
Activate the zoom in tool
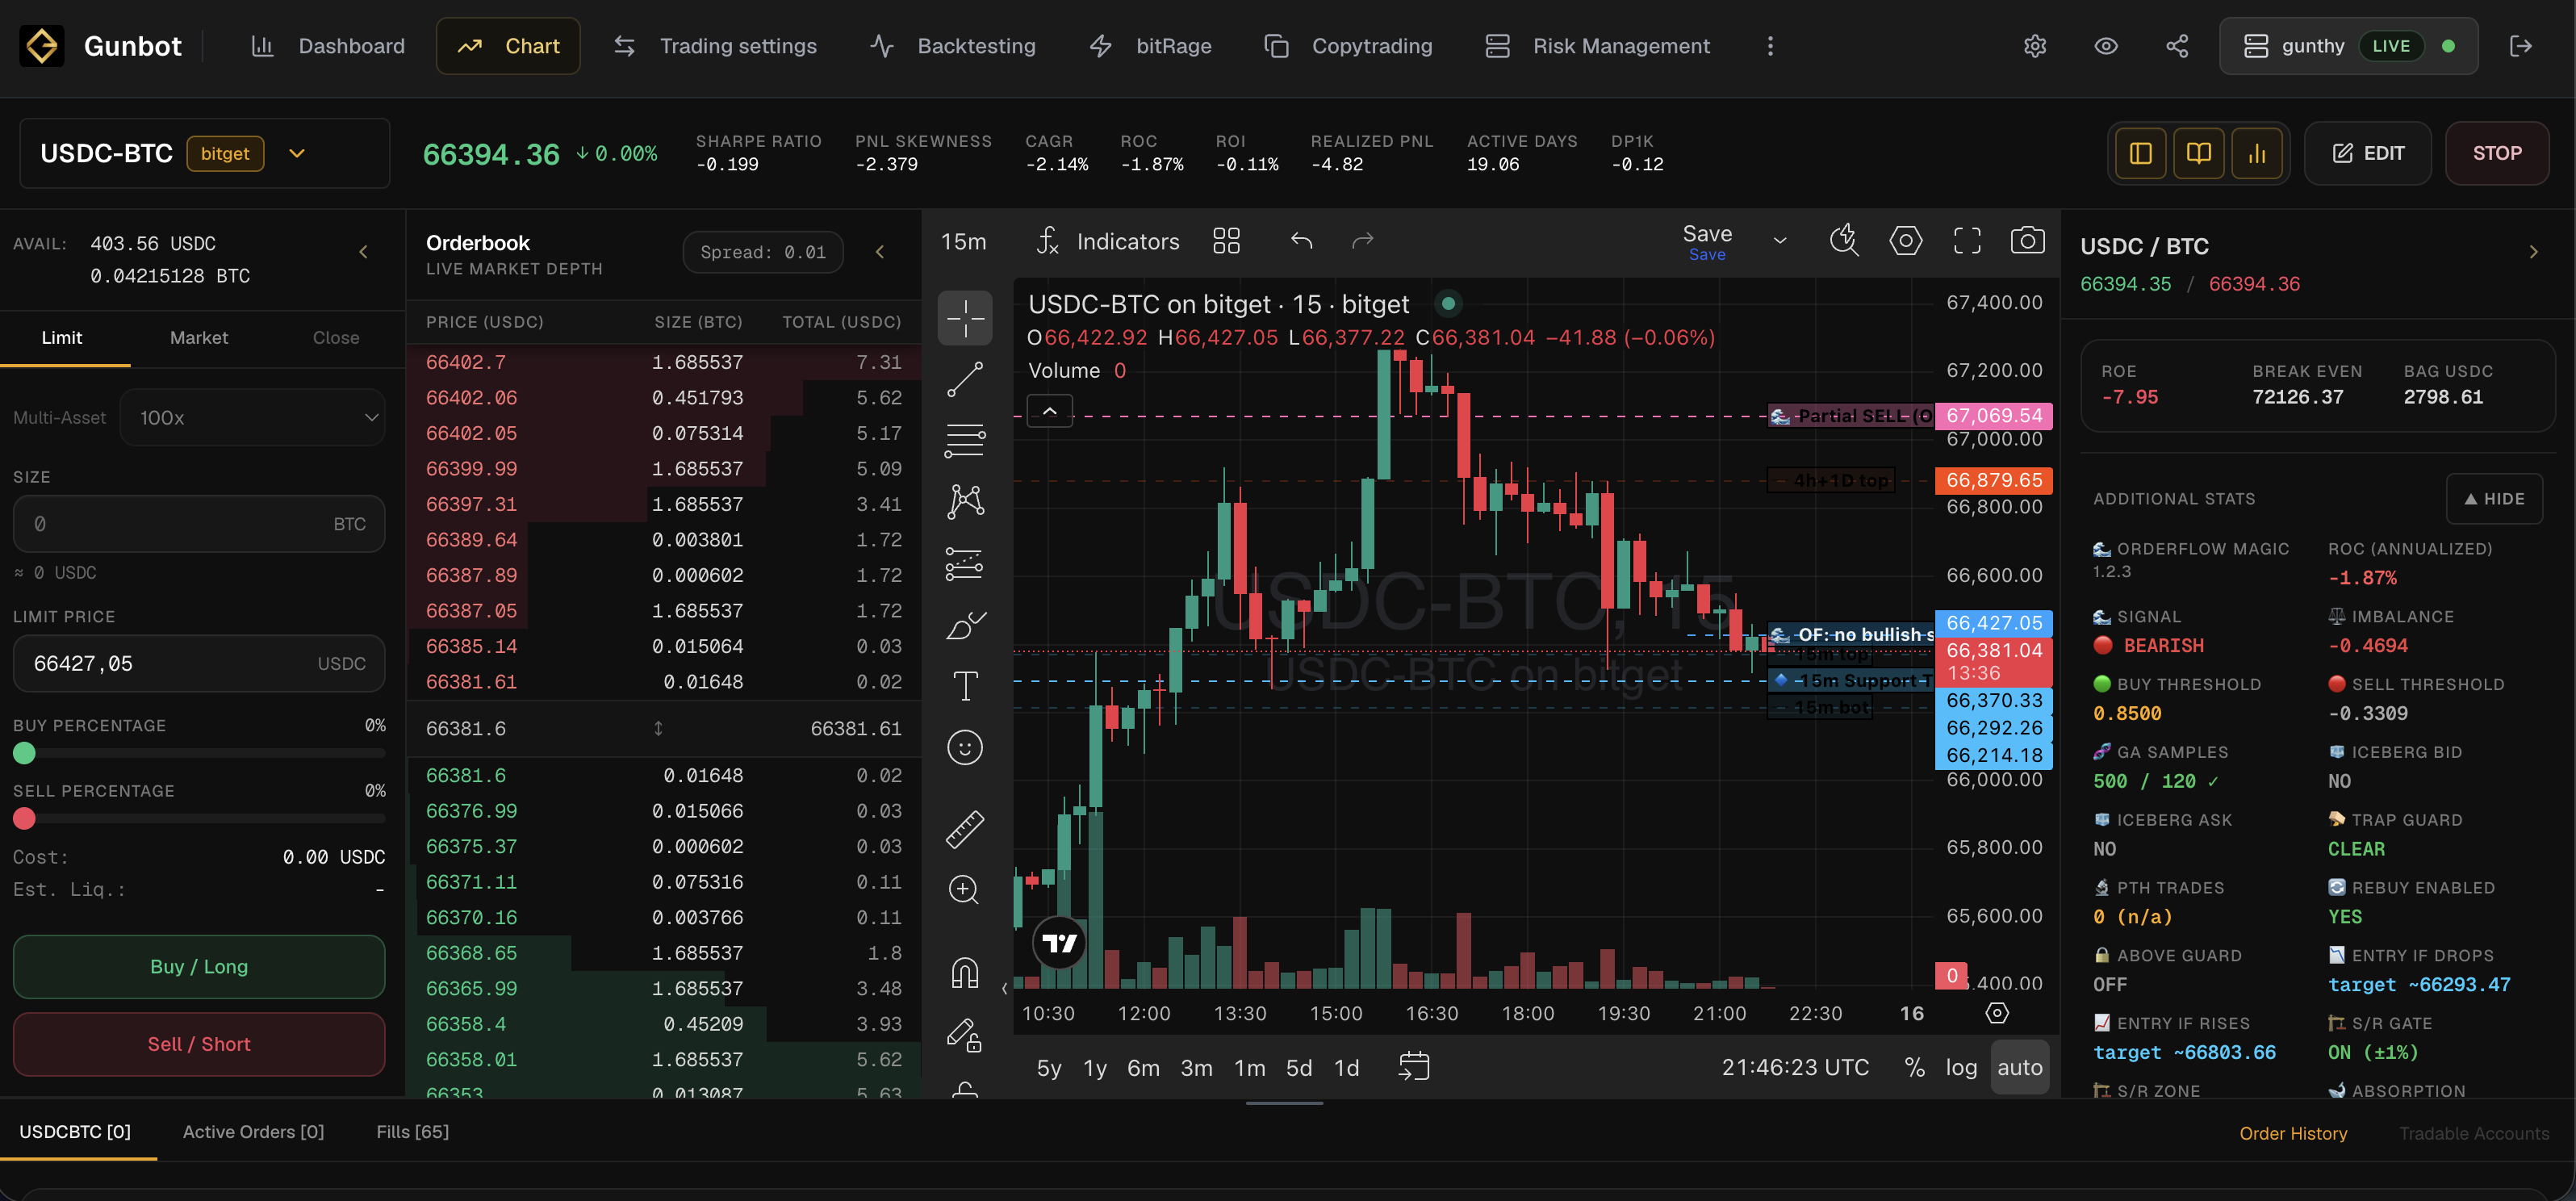click(x=965, y=889)
